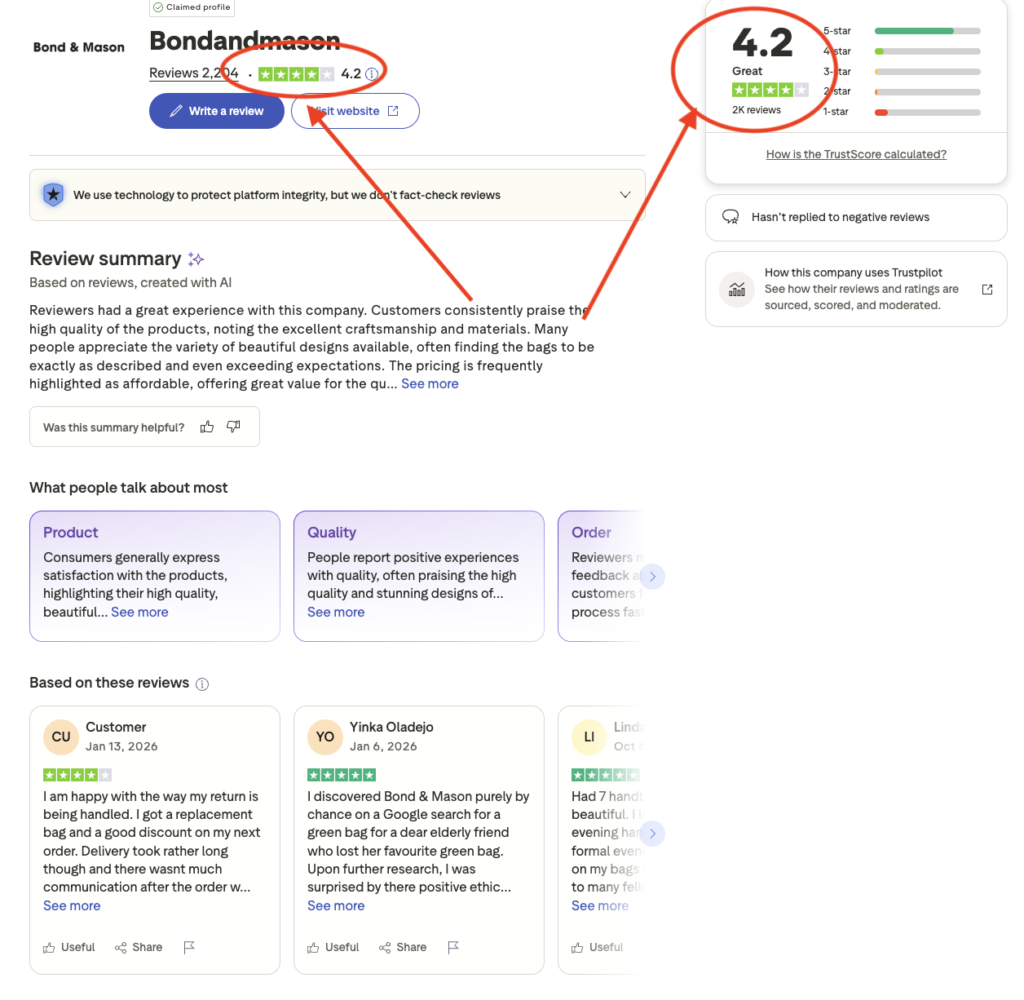This screenshot has width=1024, height=1000.
Task: Mark Yinka Oladejo's review as Useful
Action: tap(333, 947)
